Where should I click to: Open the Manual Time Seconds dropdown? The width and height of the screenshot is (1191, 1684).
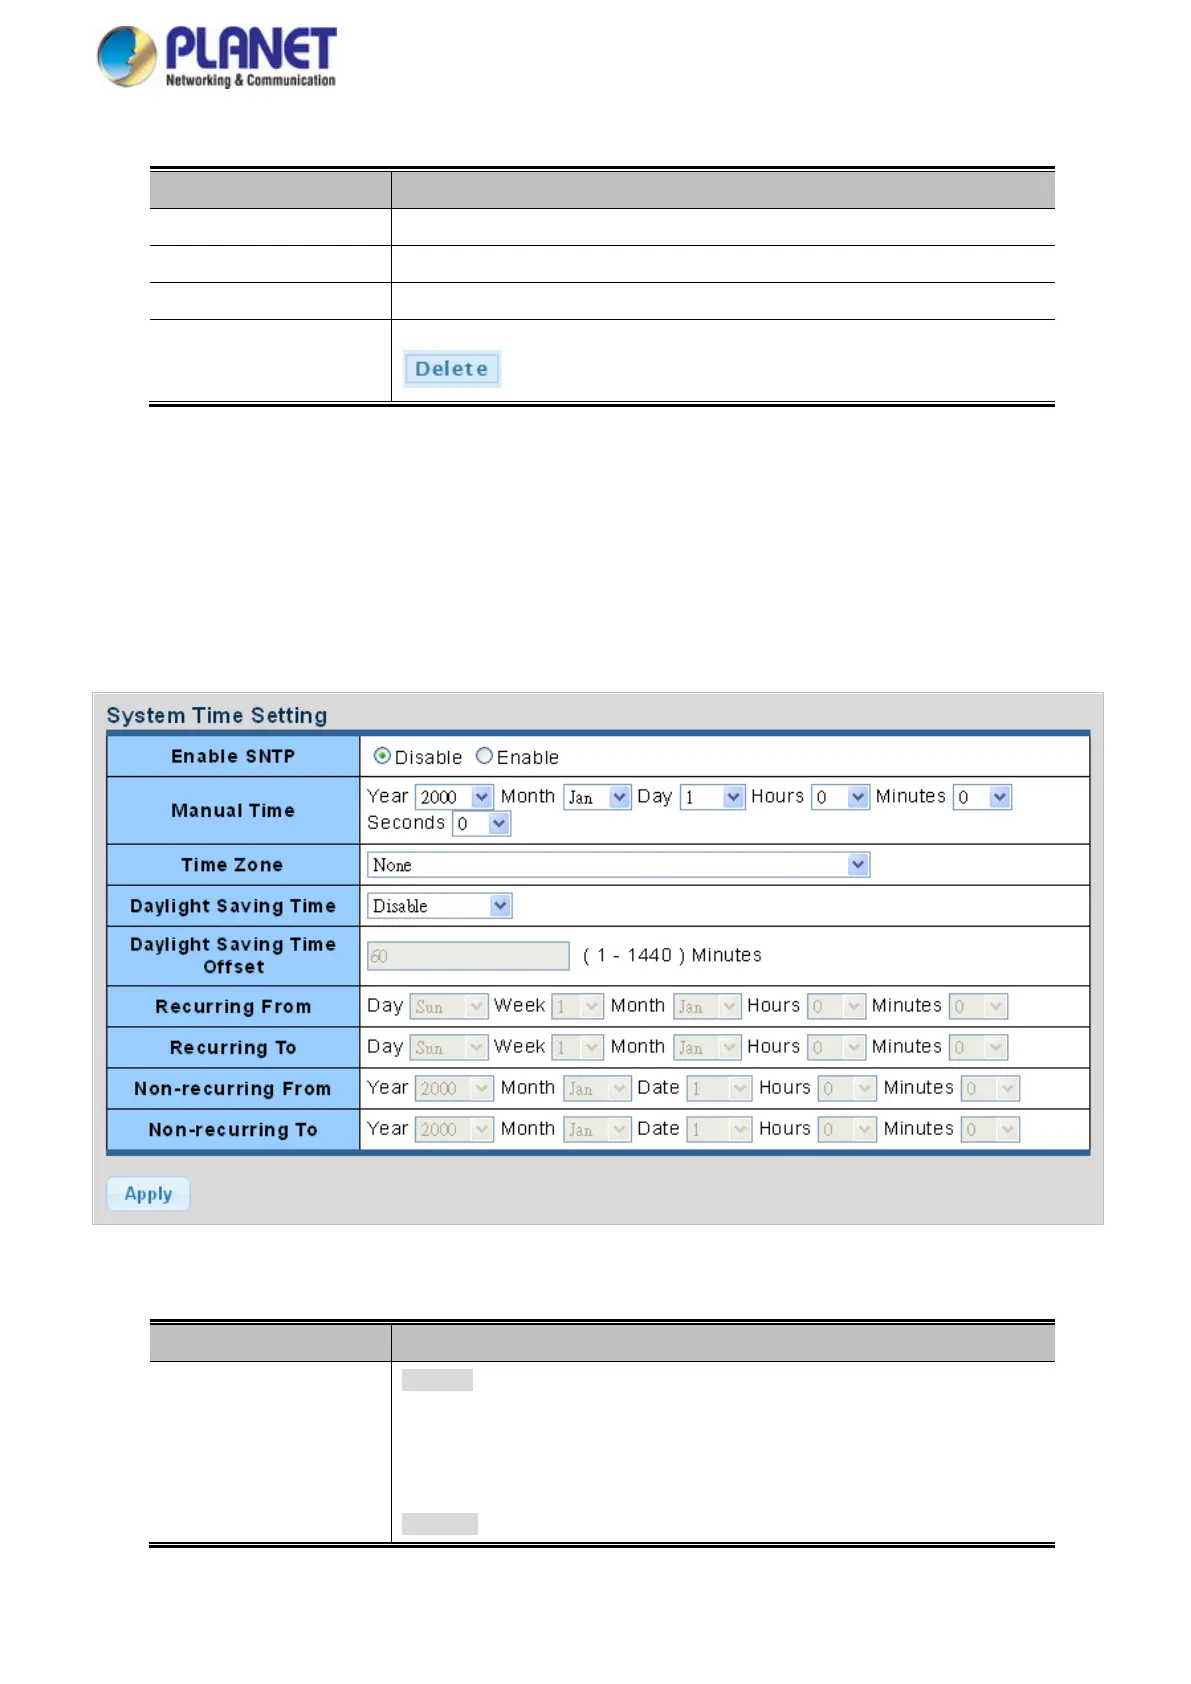(x=481, y=823)
